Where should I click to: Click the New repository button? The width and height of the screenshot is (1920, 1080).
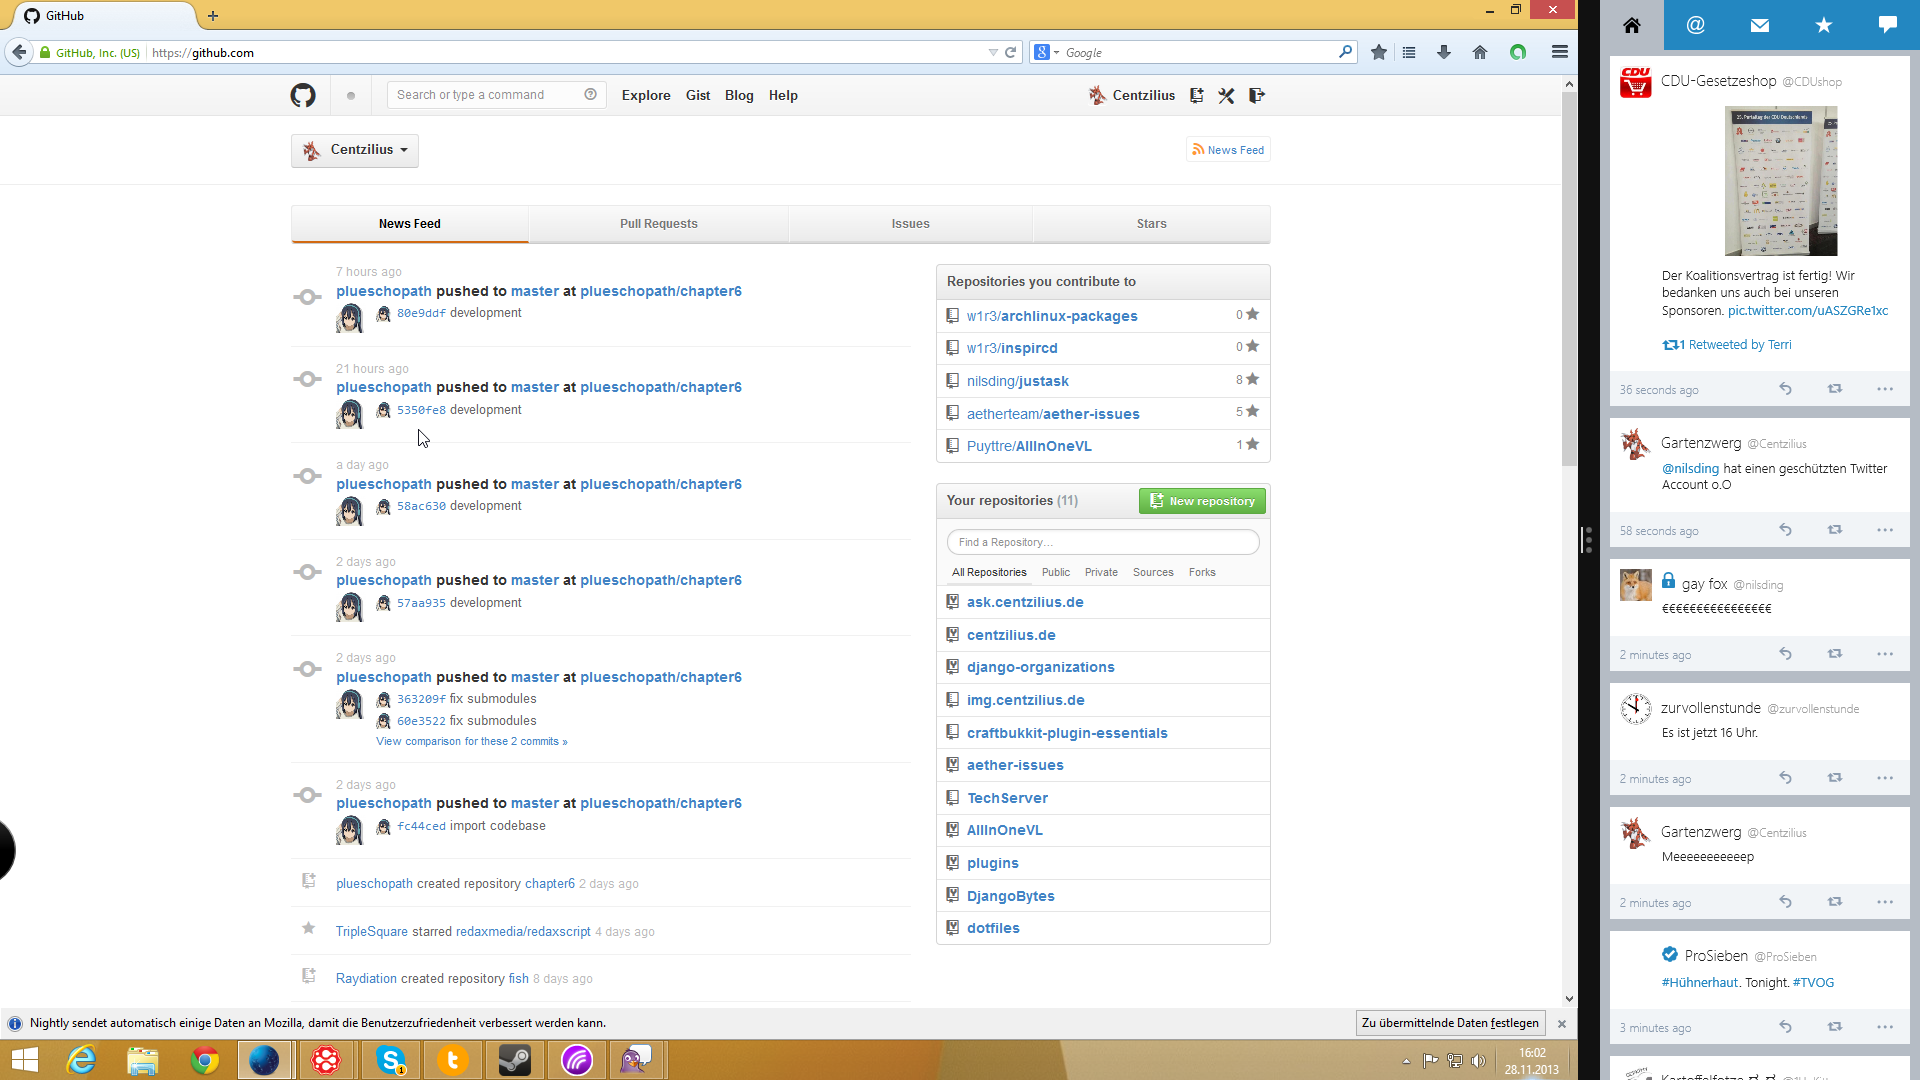pos(1202,501)
